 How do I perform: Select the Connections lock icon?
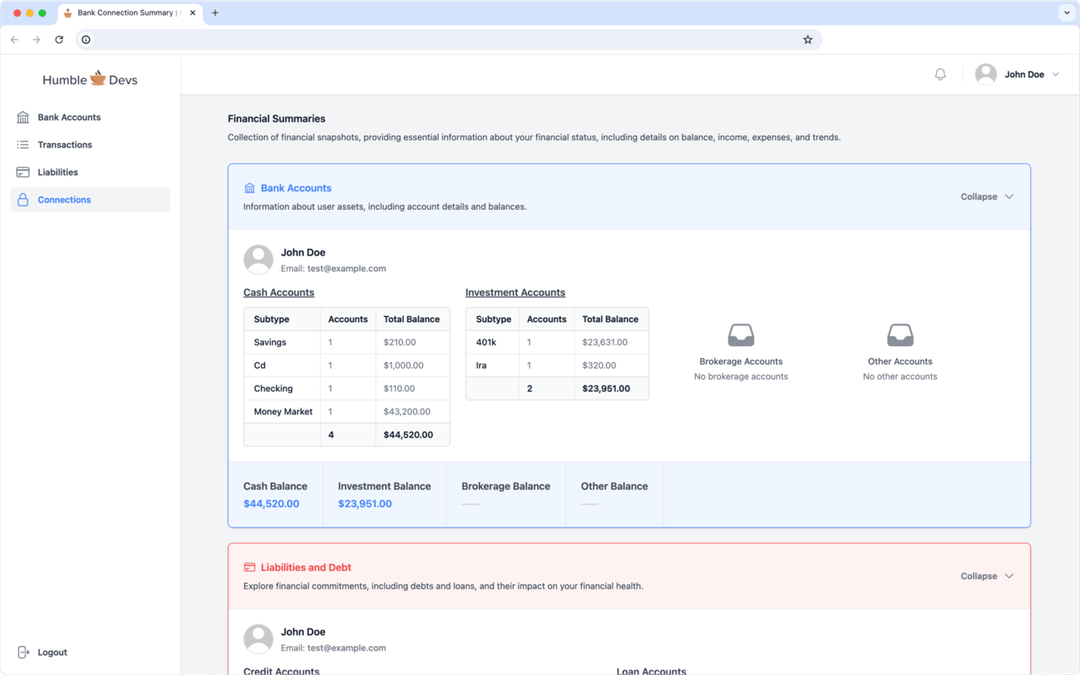point(22,199)
